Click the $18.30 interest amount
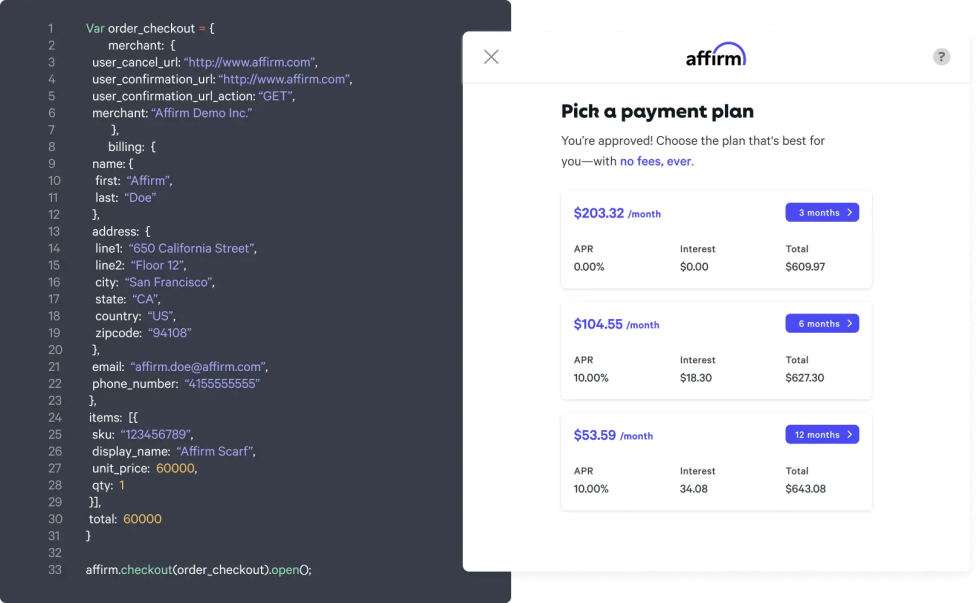This screenshot has width=980, height=603. tap(697, 378)
